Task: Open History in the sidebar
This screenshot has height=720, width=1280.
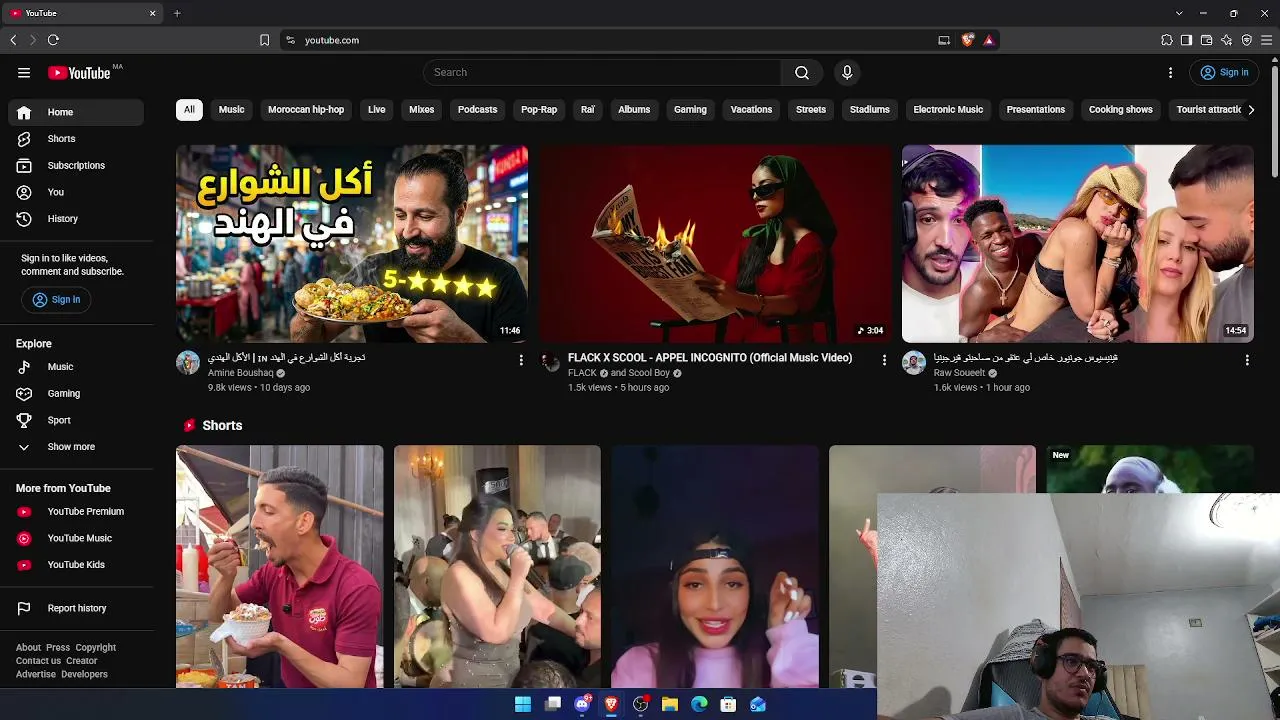Action: coord(76,218)
